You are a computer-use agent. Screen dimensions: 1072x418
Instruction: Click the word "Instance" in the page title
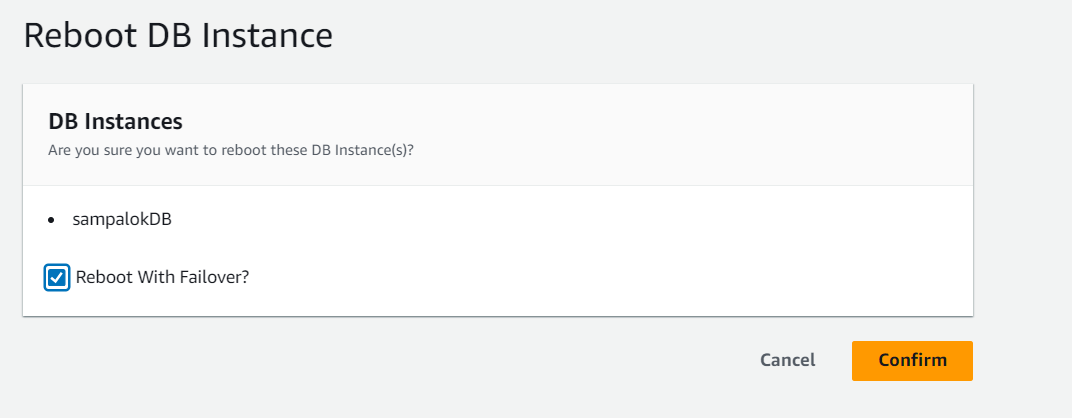click(268, 36)
